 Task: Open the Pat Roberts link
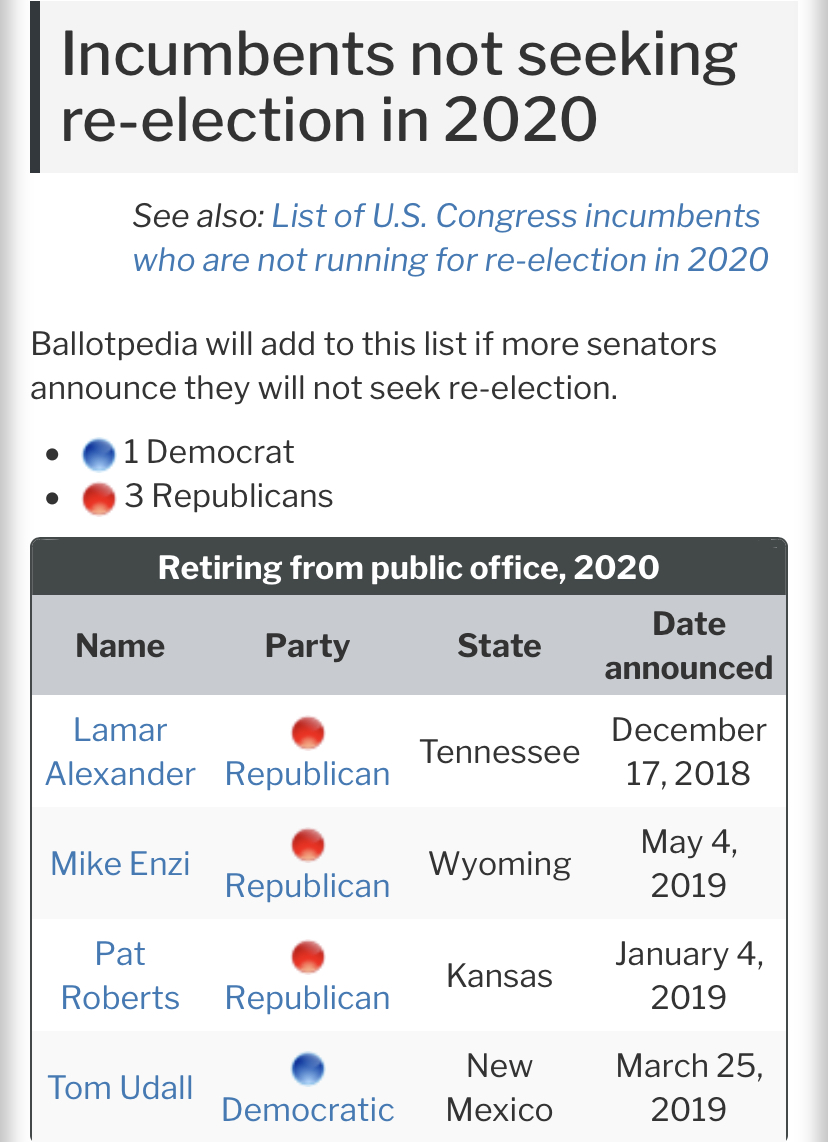point(120,976)
